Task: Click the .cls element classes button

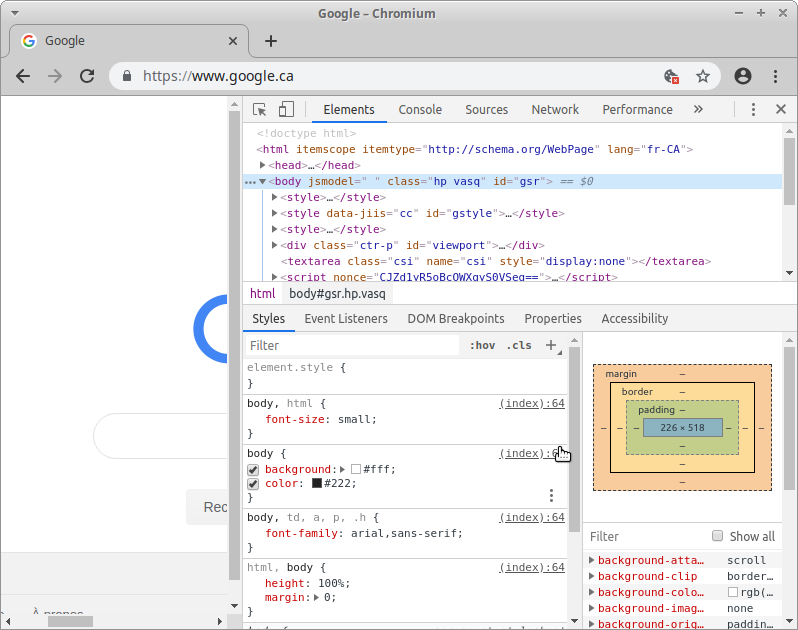Action: pyautogui.click(x=519, y=345)
